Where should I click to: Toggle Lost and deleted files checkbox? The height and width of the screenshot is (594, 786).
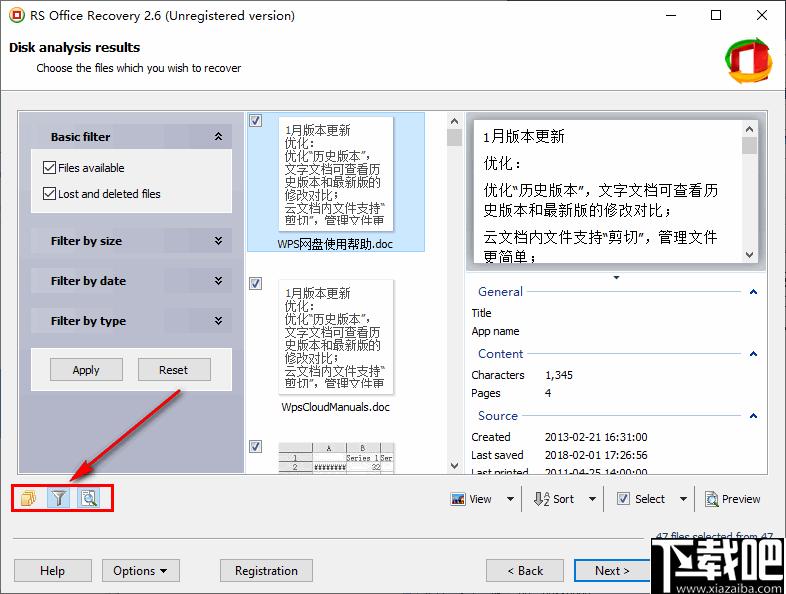[x=50, y=194]
